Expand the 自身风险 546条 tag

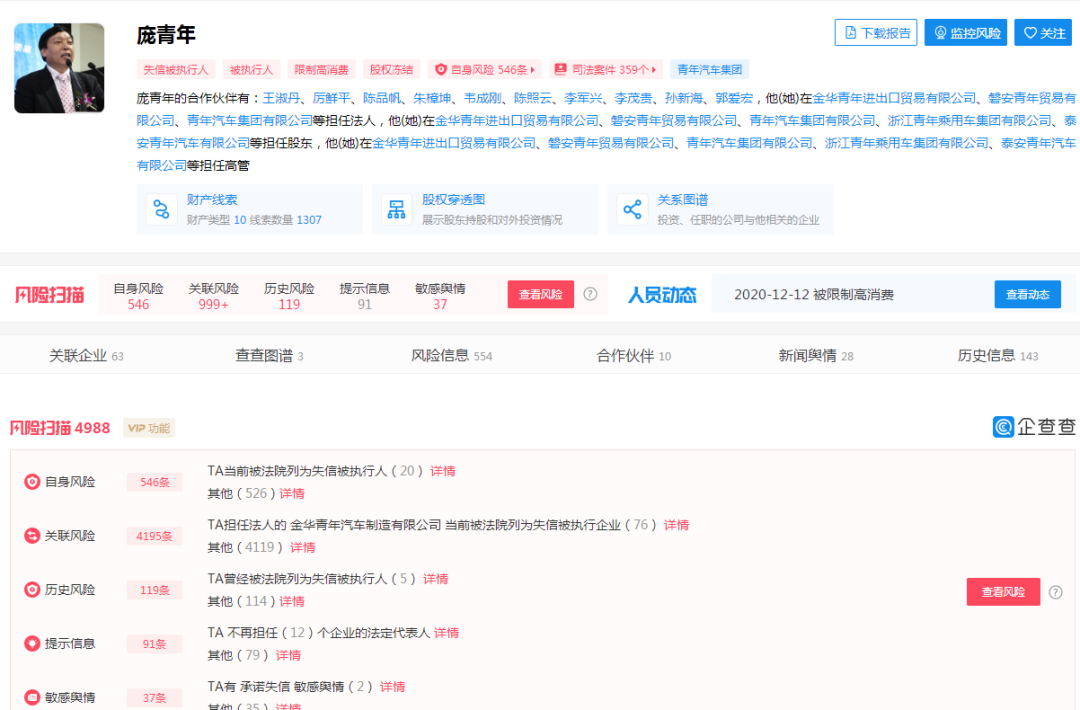click(485, 70)
